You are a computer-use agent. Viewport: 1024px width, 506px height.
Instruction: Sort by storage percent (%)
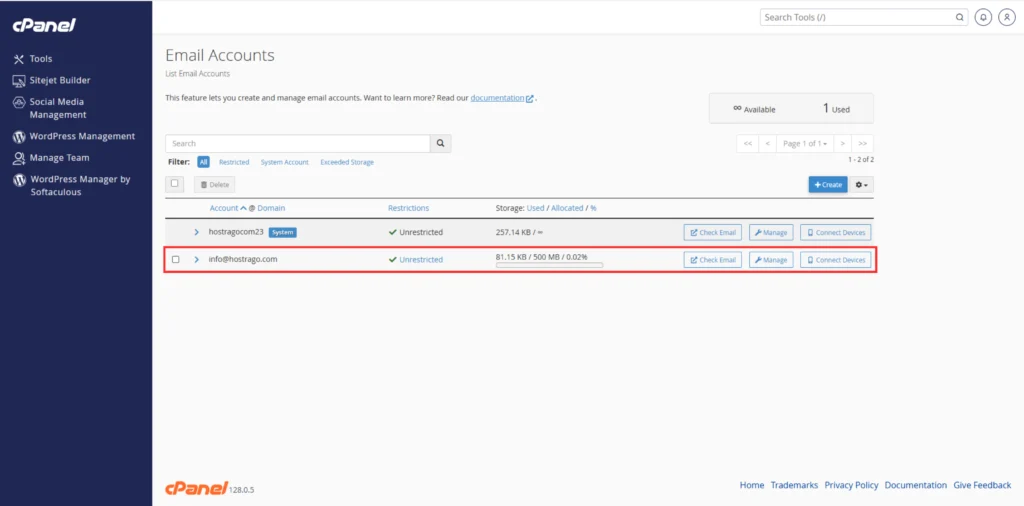594,208
